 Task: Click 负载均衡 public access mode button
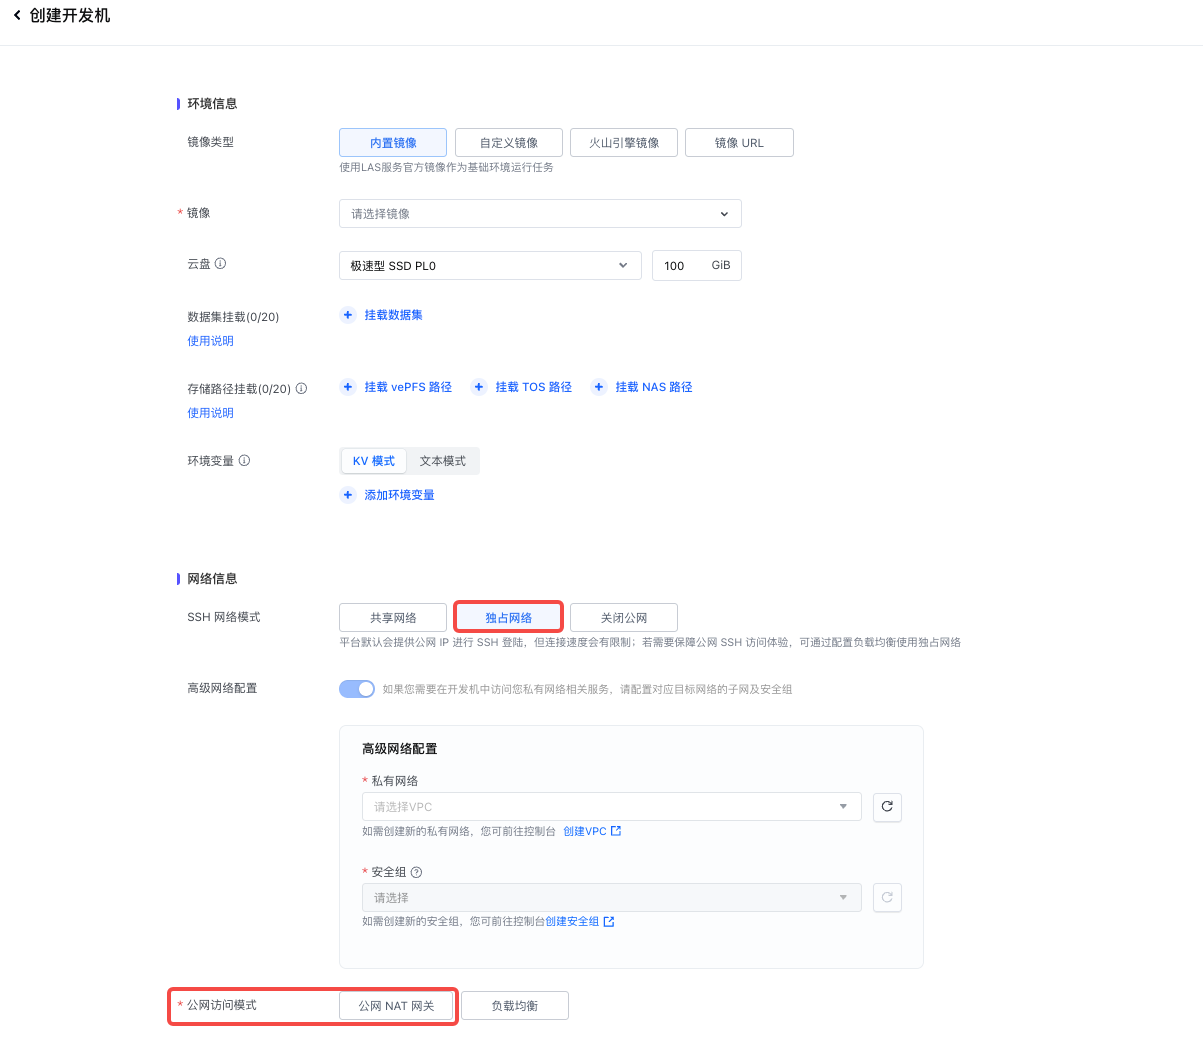(x=514, y=1006)
